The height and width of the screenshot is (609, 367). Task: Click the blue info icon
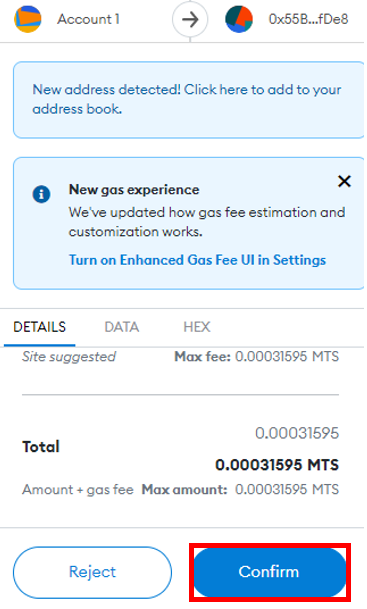point(41,193)
